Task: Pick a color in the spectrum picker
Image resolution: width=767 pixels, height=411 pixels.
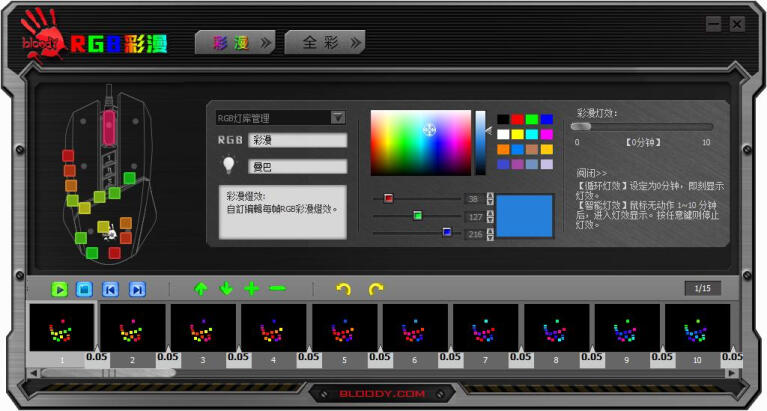Action: click(421, 143)
